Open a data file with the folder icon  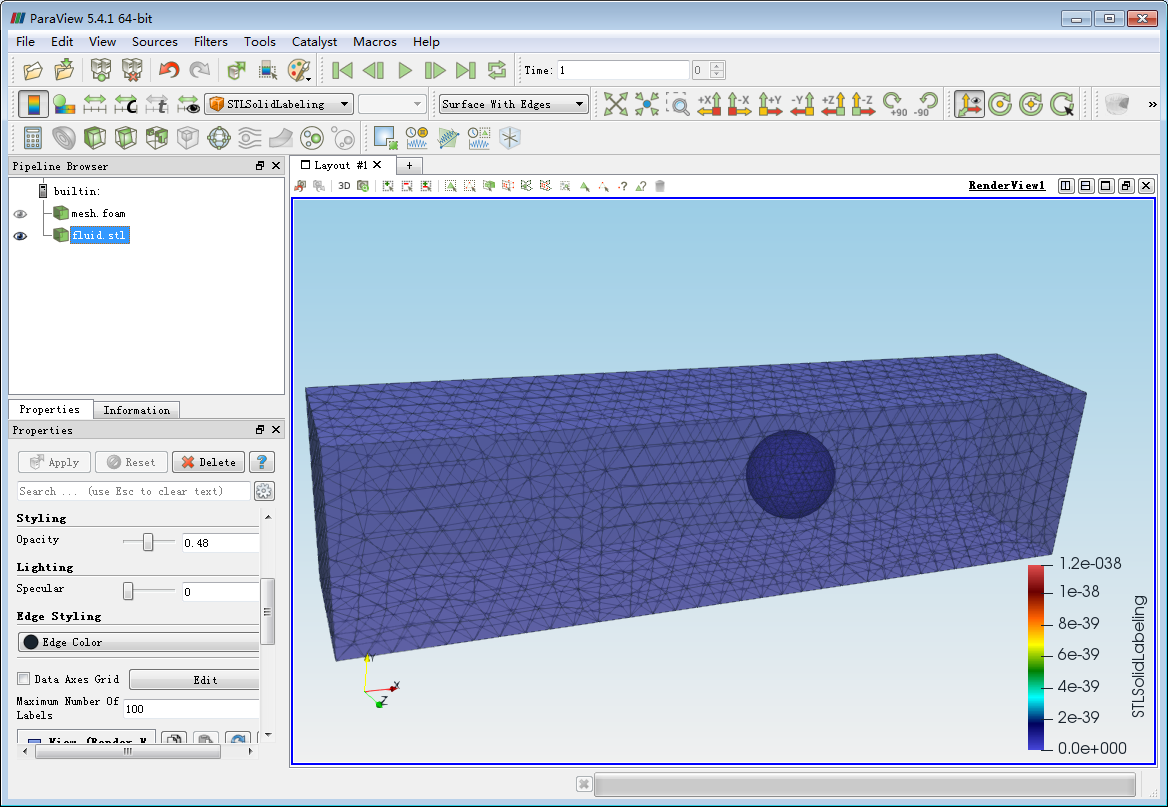[33, 70]
